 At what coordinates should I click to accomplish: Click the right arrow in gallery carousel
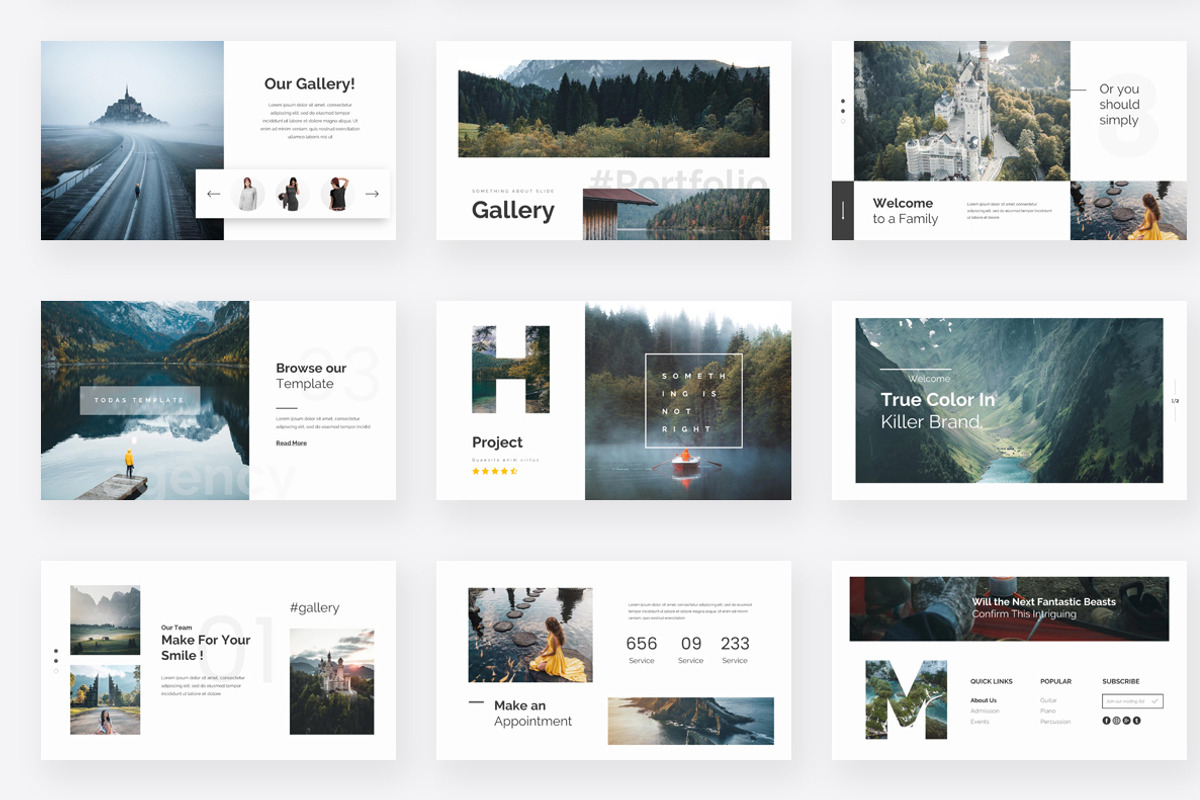pyautogui.click(x=372, y=194)
